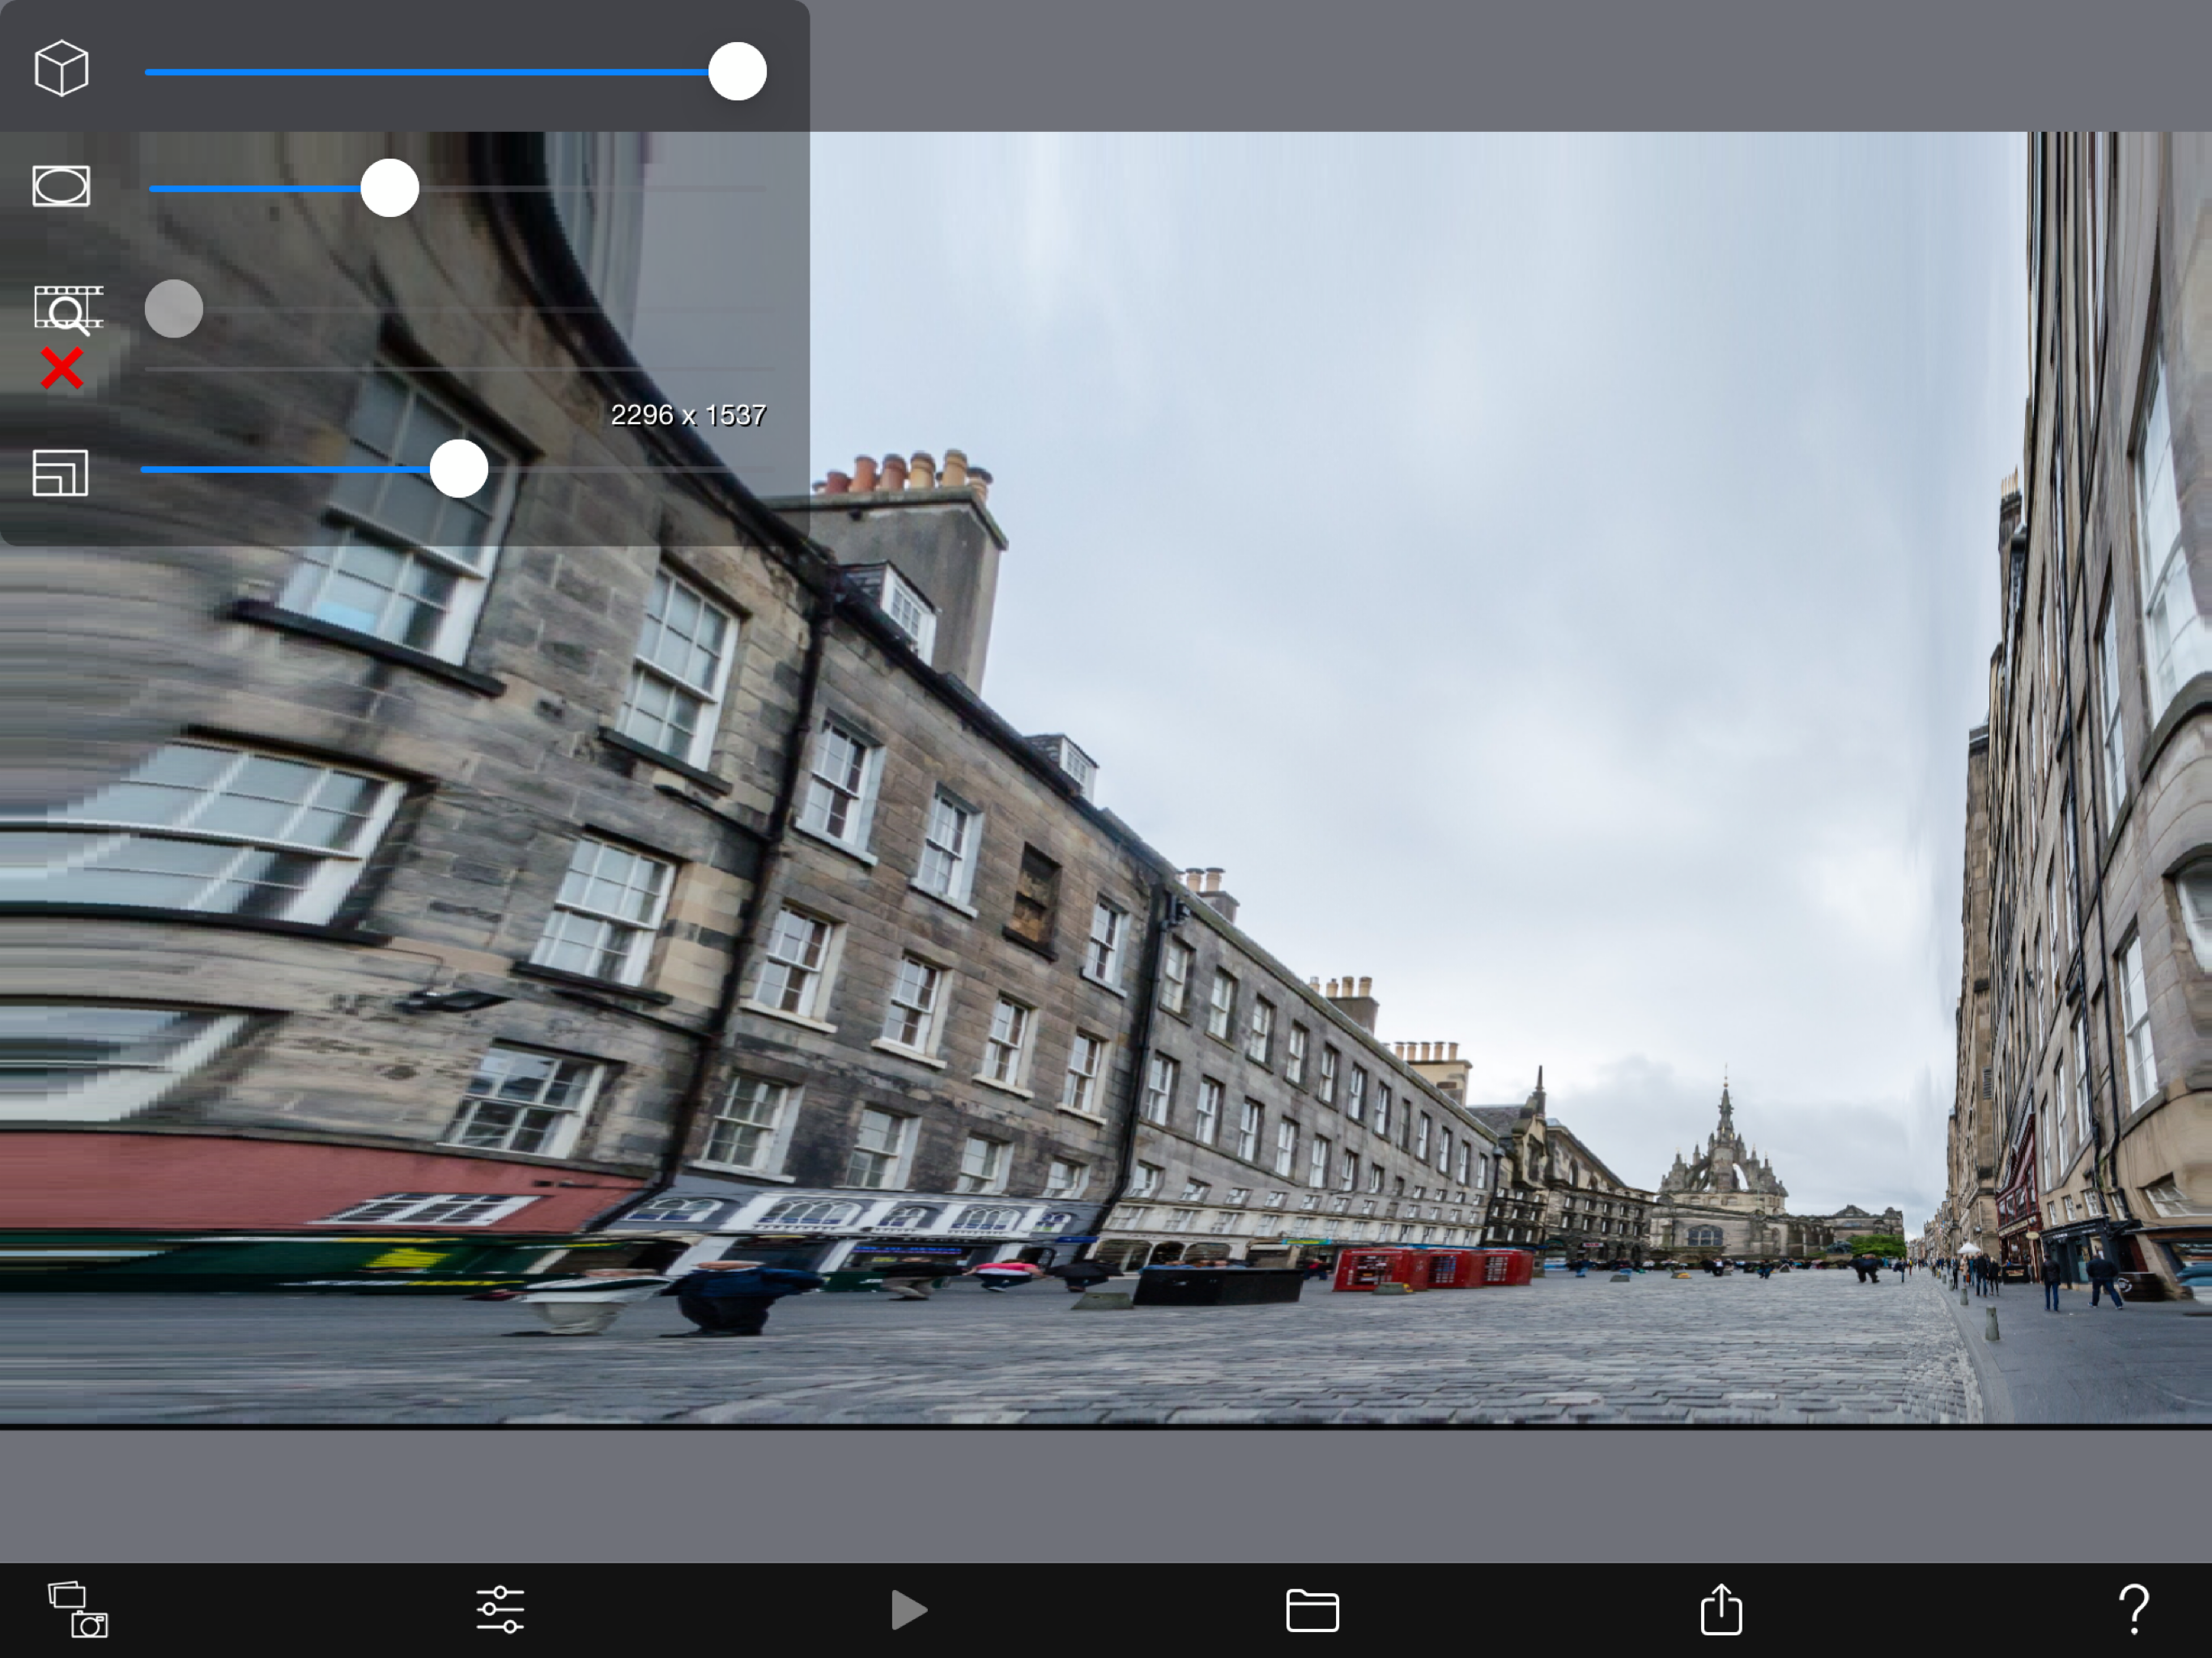Click the output size slider knob
This screenshot has height=1658, width=2212.
(x=459, y=469)
